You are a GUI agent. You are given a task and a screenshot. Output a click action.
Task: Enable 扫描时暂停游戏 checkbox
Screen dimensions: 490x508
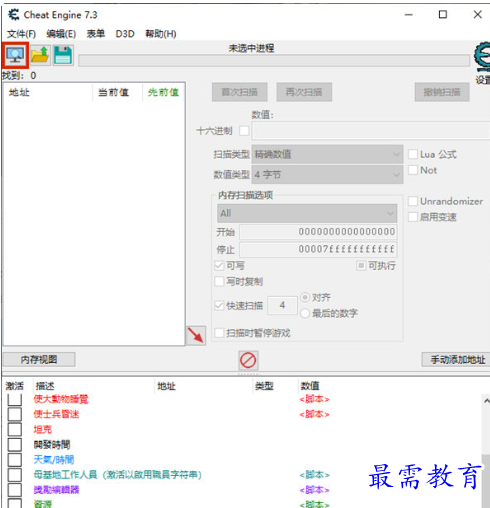coord(219,333)
